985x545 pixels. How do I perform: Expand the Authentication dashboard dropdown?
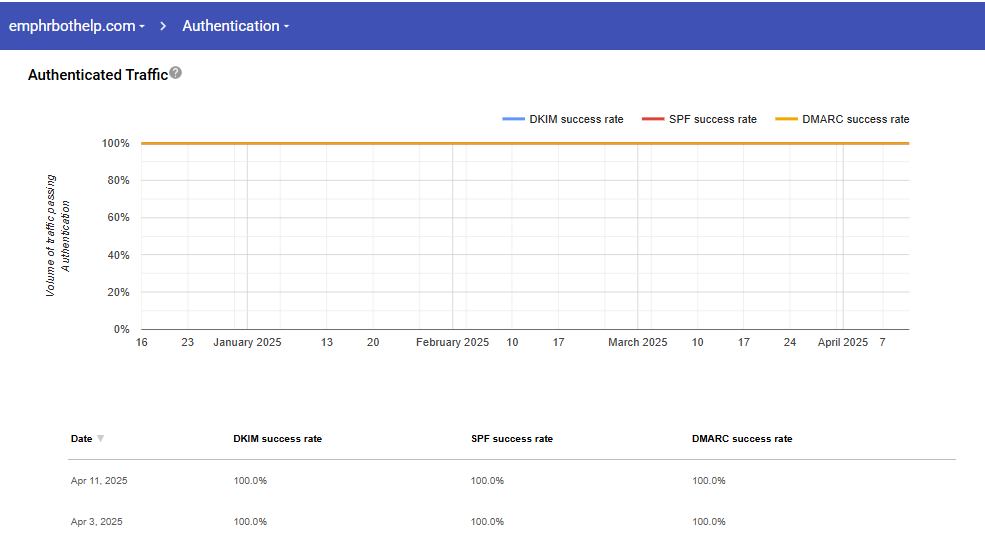point(235,26)
